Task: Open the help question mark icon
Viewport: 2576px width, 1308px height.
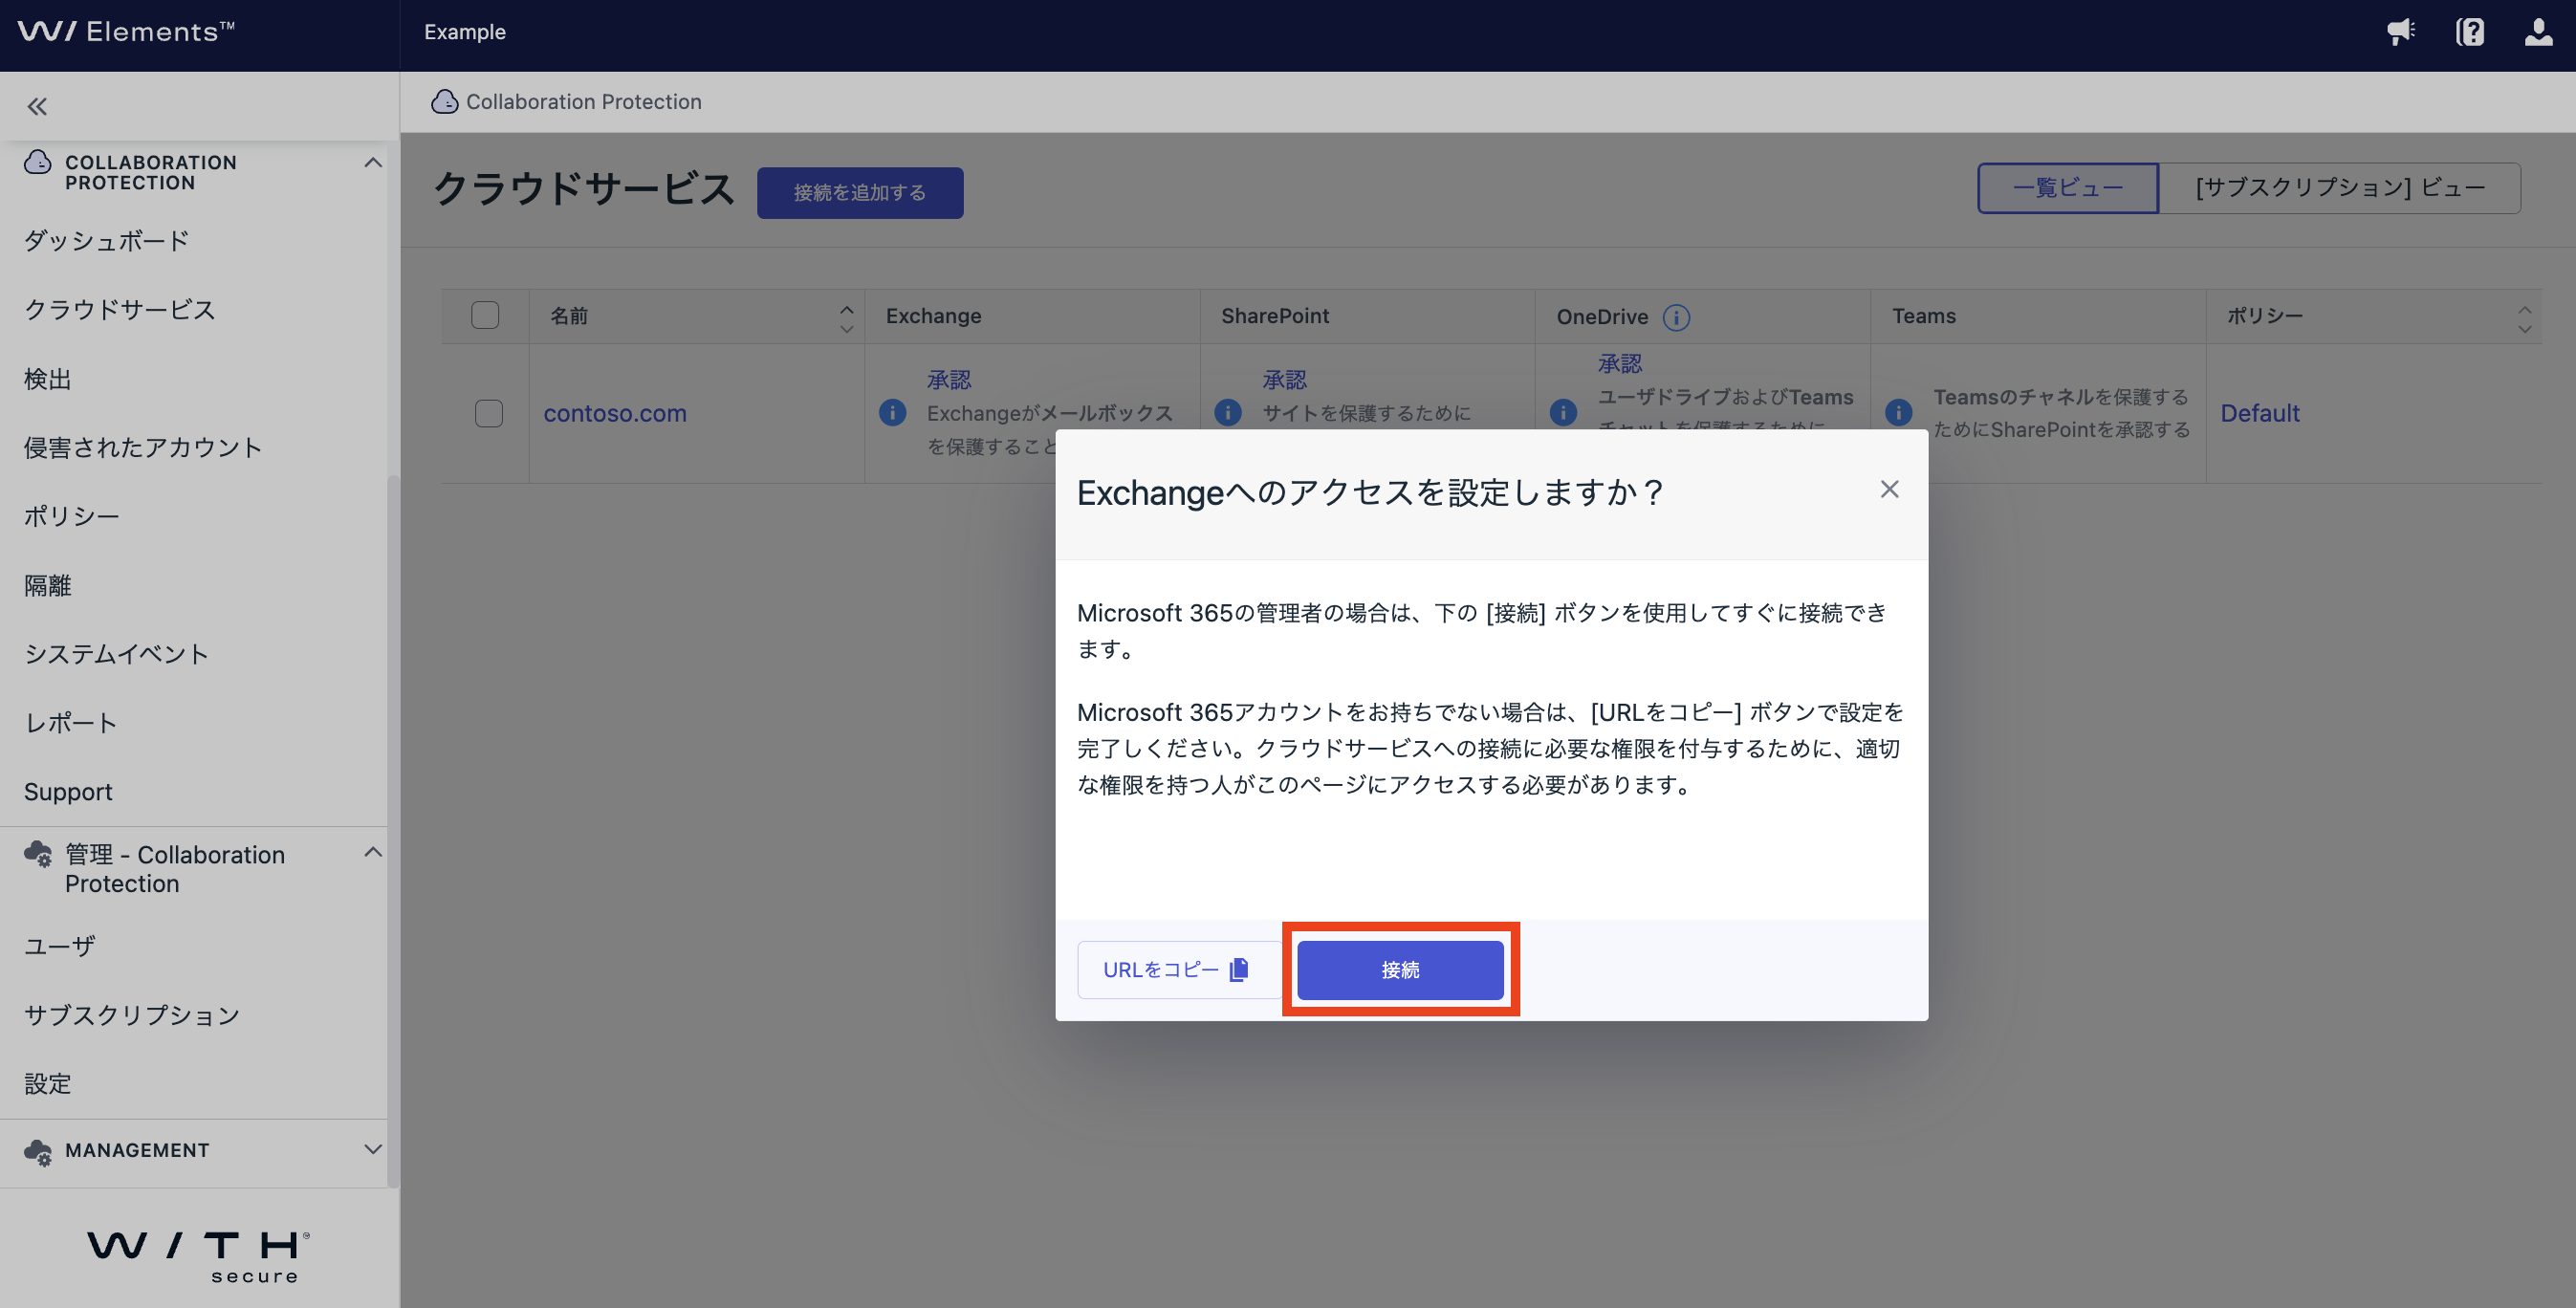Action: click(2470, 32)
